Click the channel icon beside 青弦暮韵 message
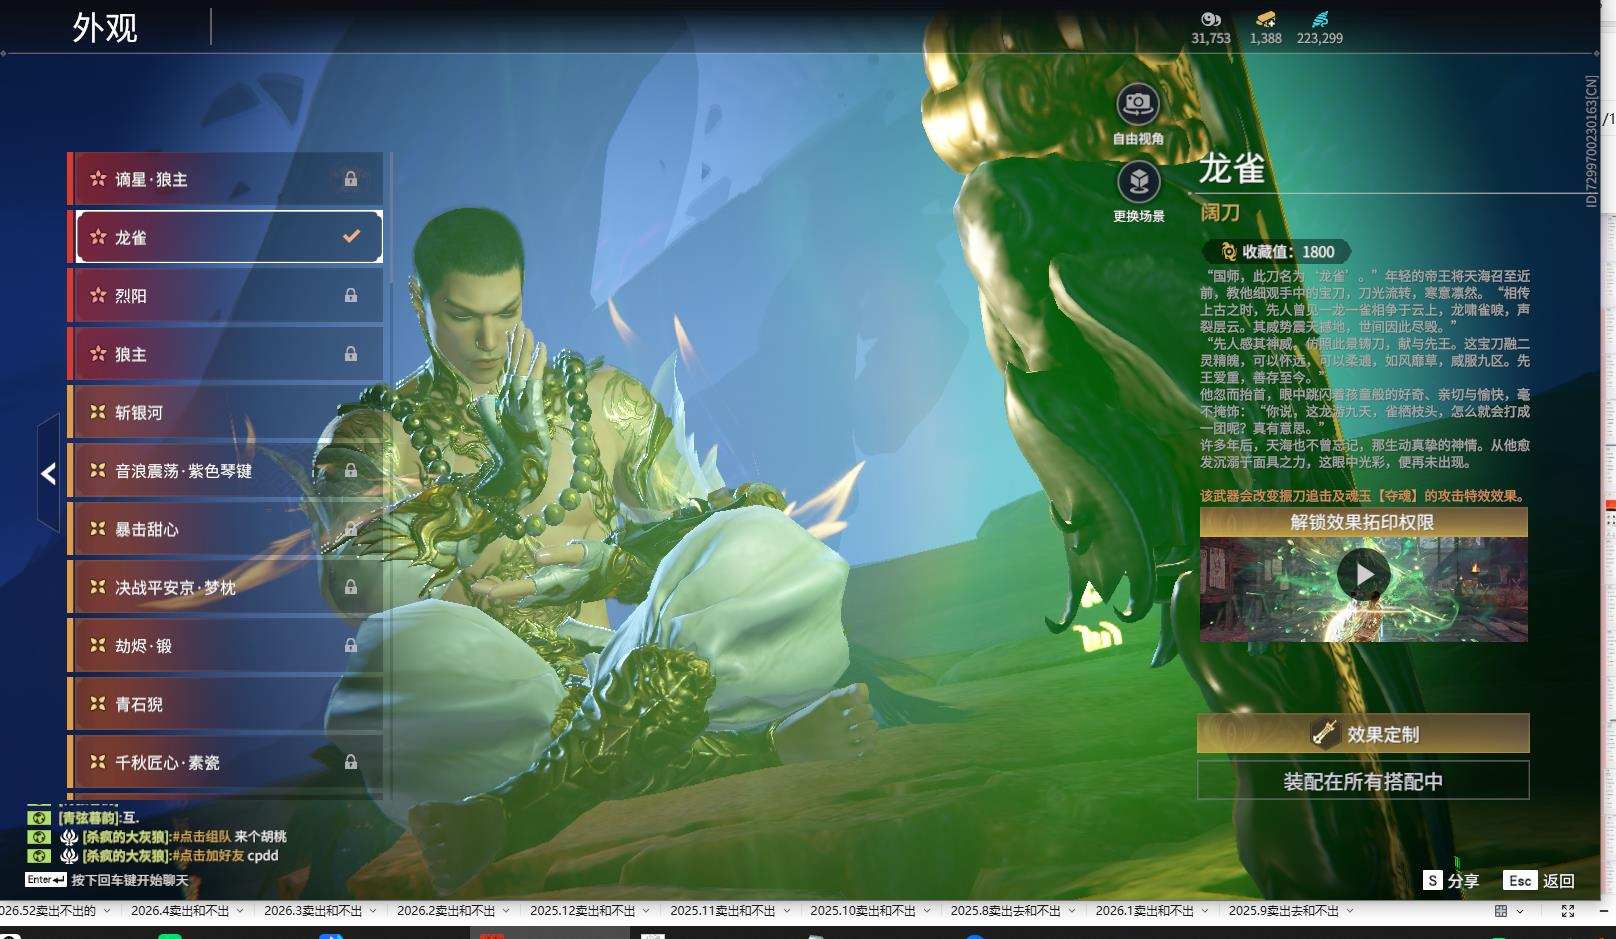This screenshot has height=939, width=1616. point(38,818)
